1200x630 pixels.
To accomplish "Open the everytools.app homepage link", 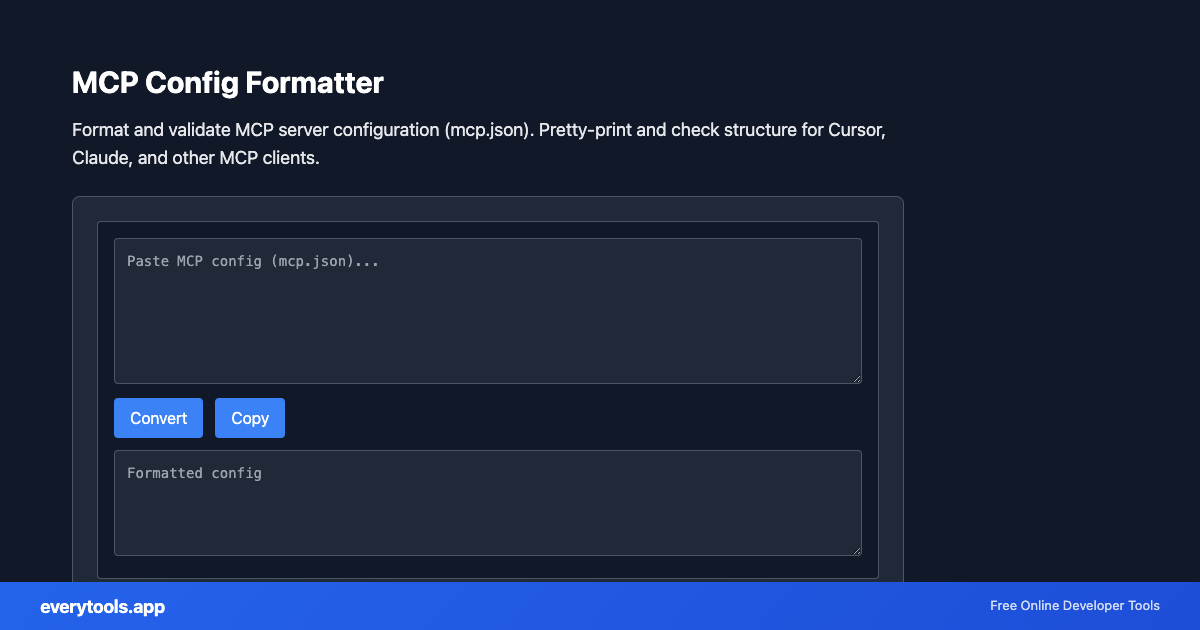I will coord(101,606).
